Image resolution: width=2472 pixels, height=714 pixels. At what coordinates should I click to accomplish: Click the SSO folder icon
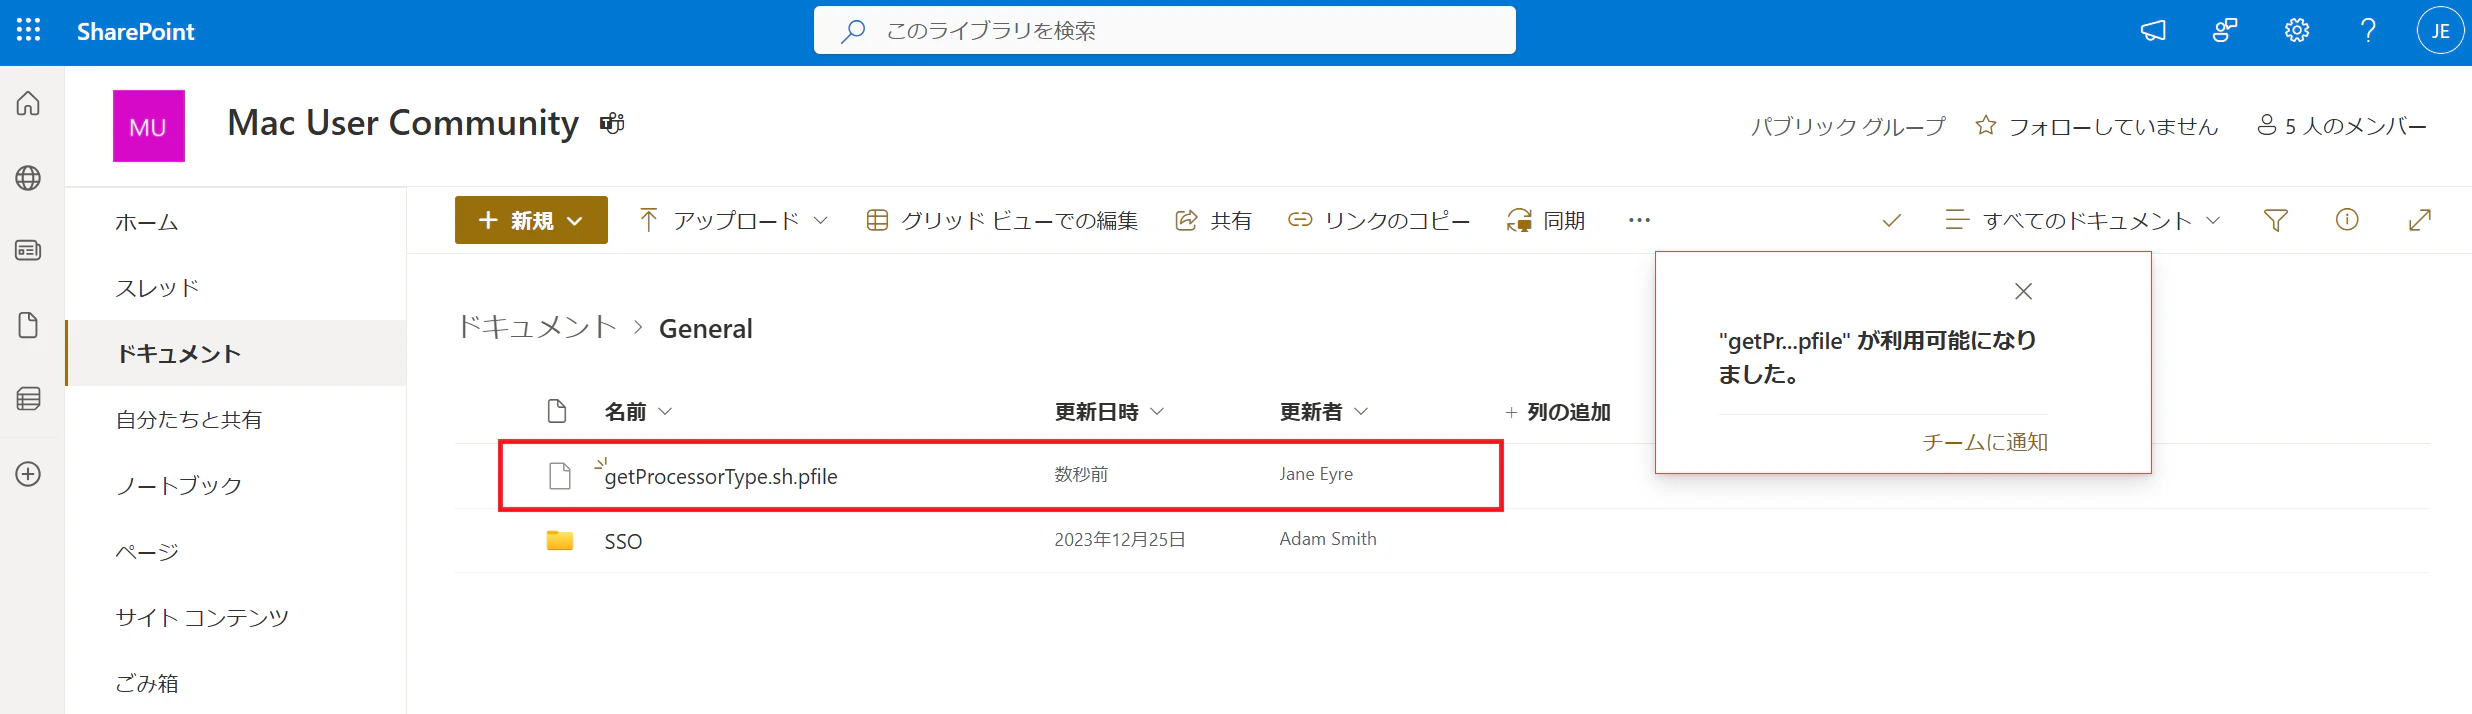[x=560, y=540]
